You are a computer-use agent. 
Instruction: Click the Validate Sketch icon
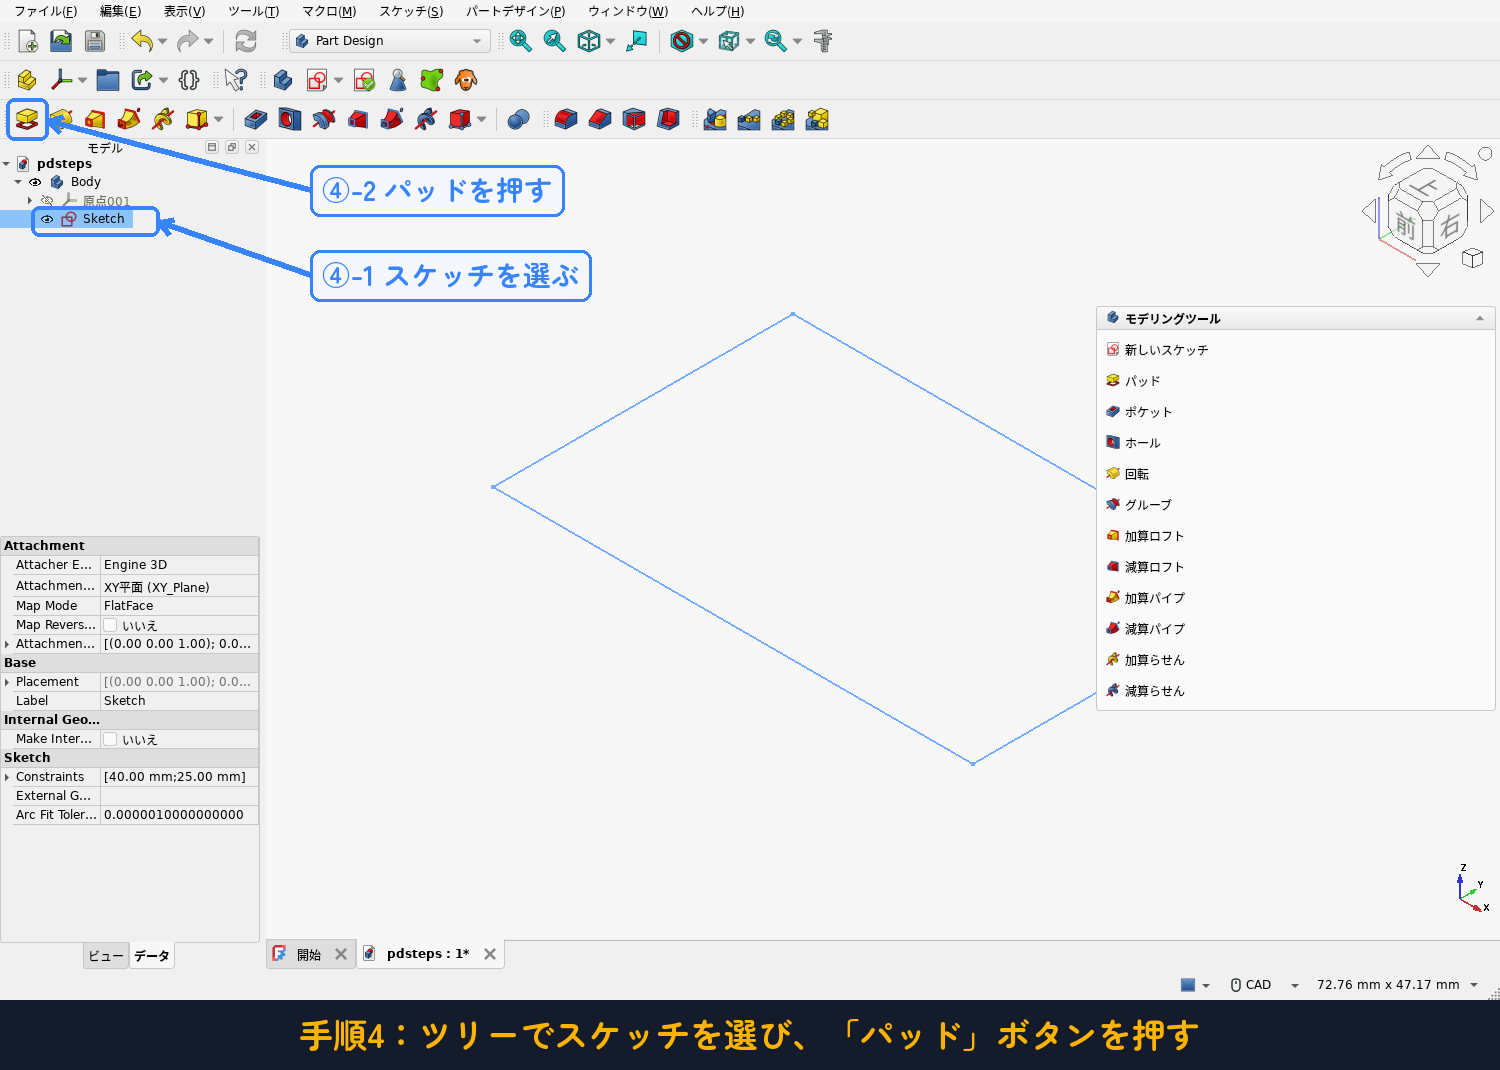pyautogui.click(x=365, y=80)
